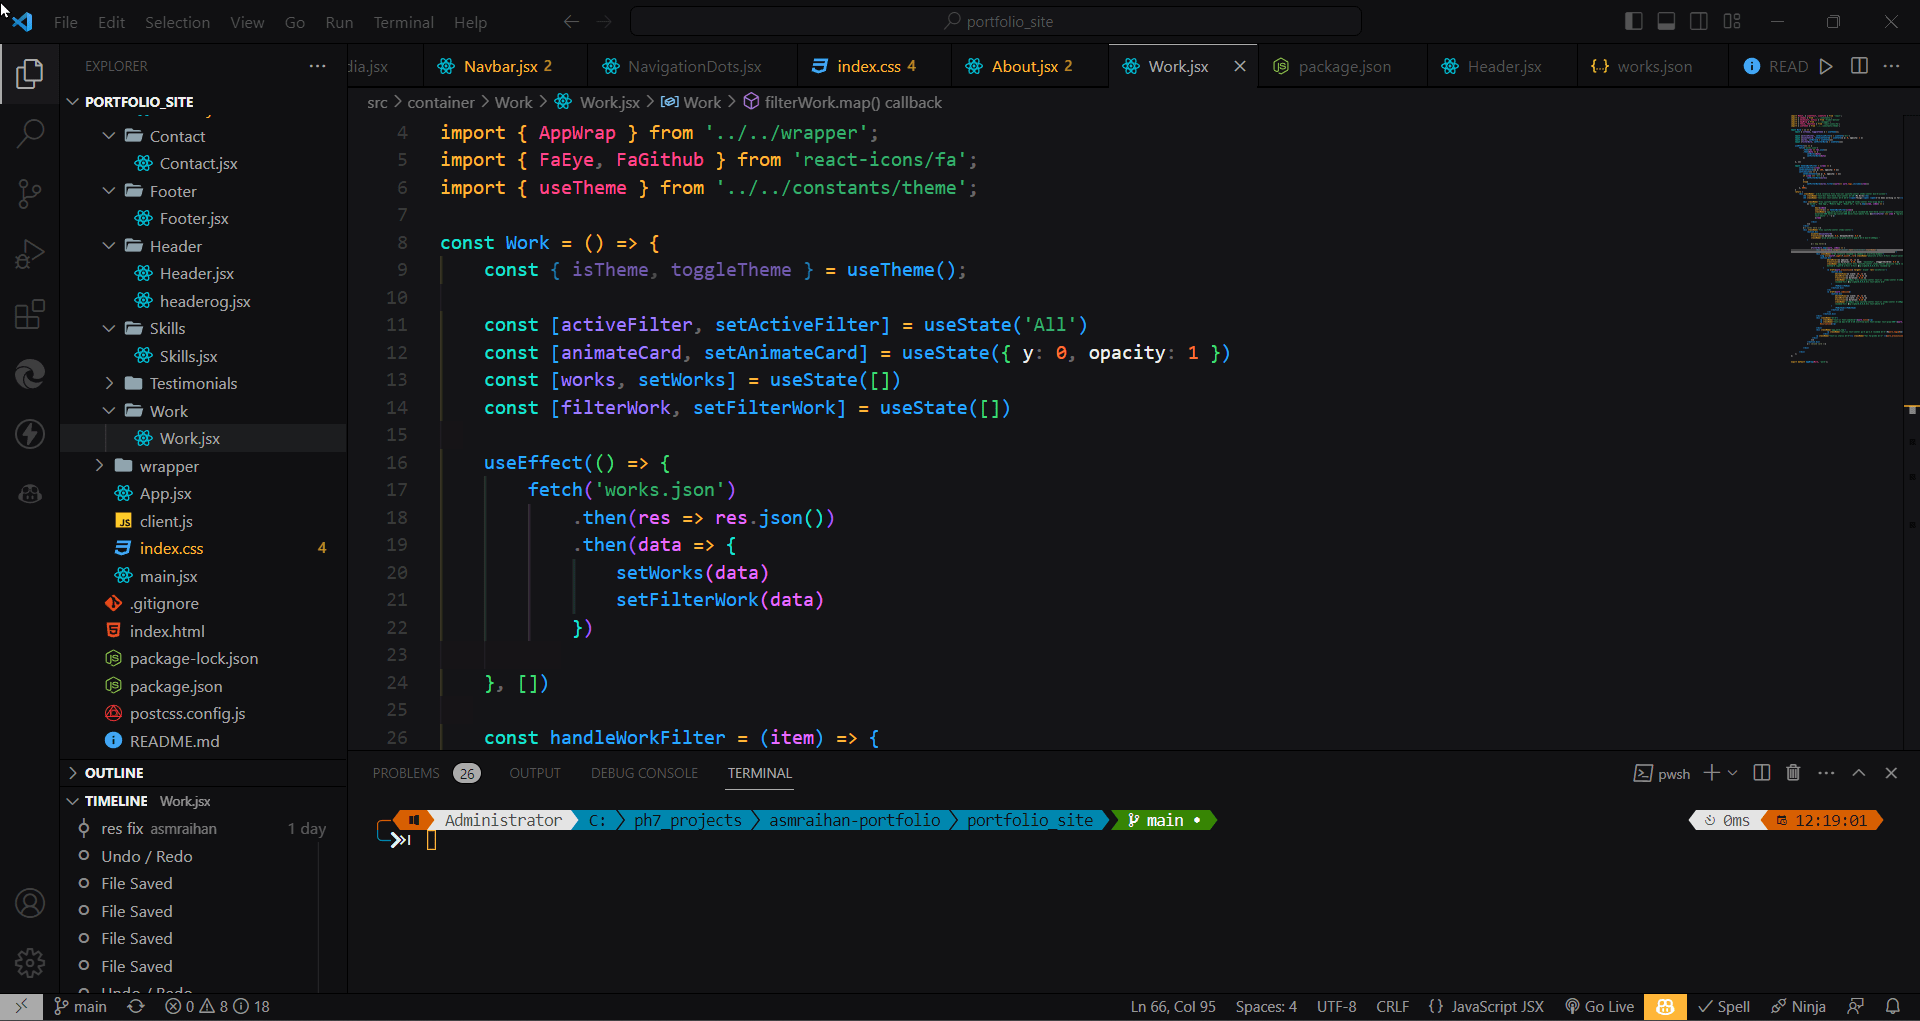Select the Thunder Client lightning icon
This screenshot has width=1920, height=1021.
[29, 434]
